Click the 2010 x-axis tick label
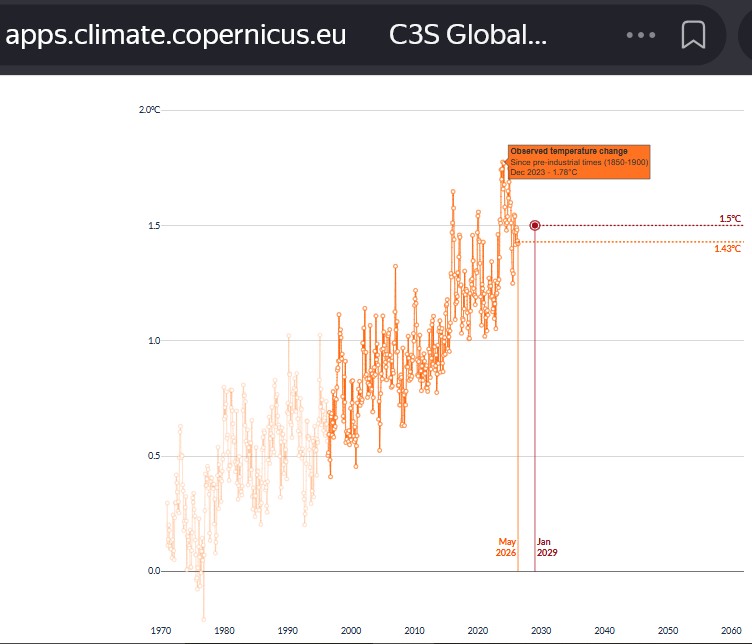Viewport: 752px width, 644px height. click(414, 631)
